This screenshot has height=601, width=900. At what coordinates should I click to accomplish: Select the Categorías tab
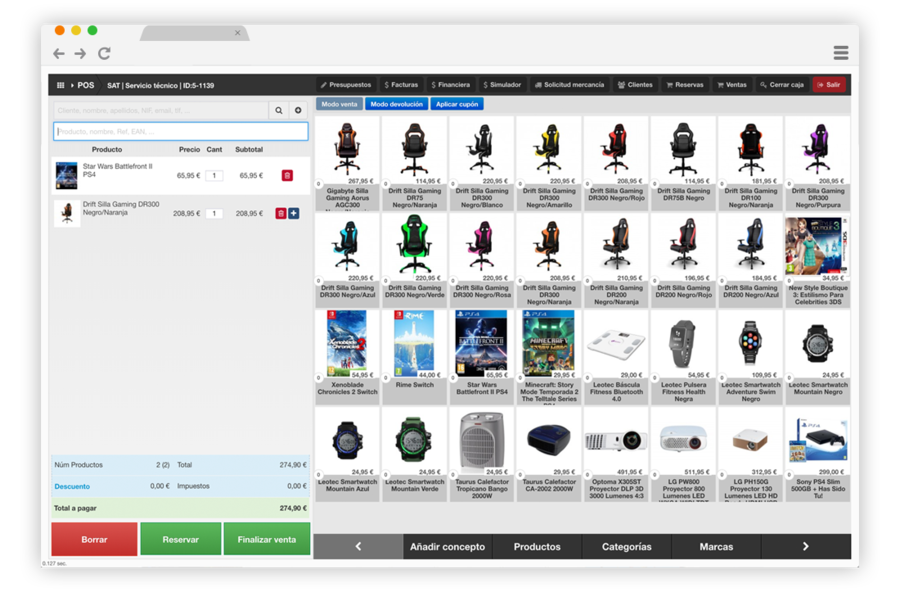tap(627, 546)
